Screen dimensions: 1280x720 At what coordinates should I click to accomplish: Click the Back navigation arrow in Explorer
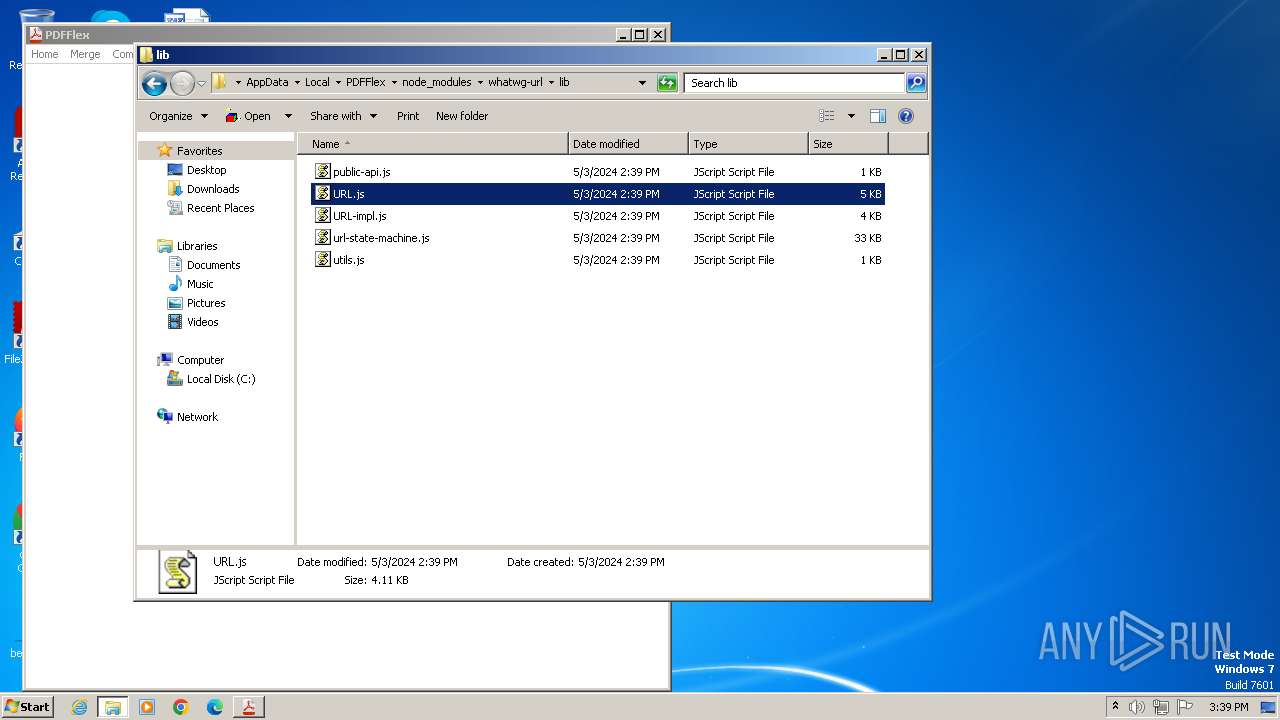(x=154, y=83)
